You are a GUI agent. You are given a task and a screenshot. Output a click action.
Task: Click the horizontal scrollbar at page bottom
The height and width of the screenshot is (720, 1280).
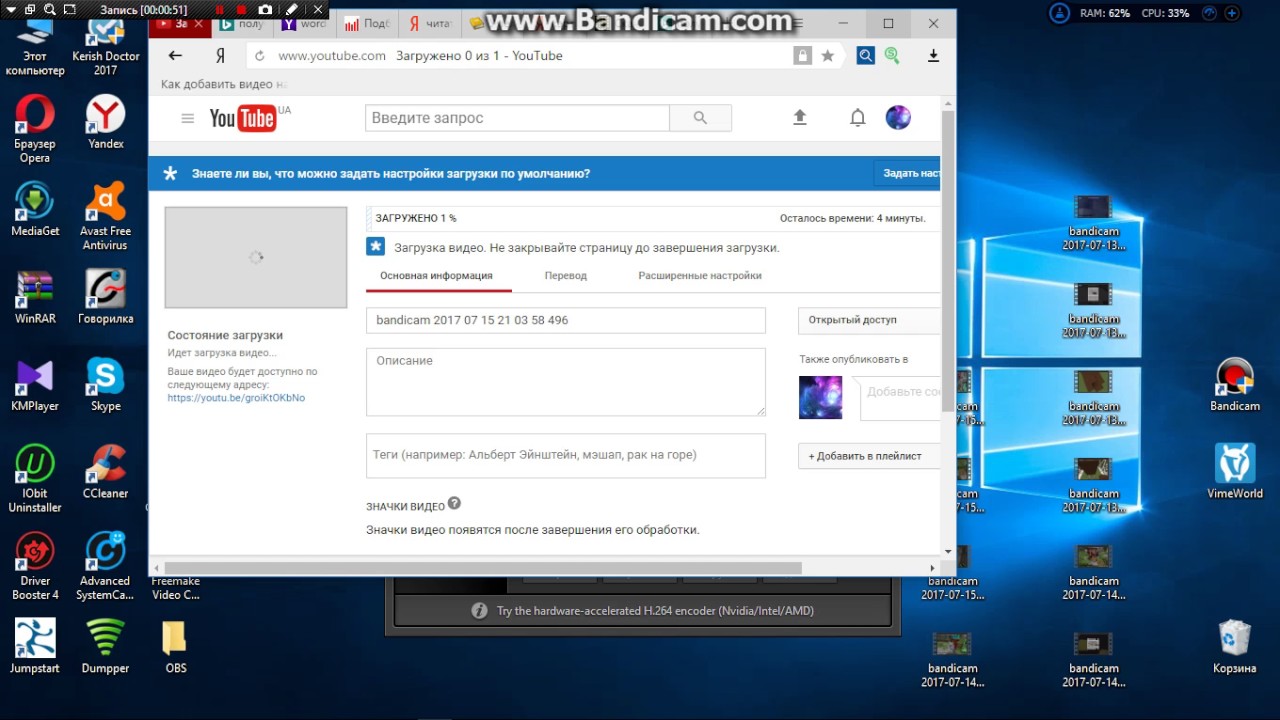(483, 568)
